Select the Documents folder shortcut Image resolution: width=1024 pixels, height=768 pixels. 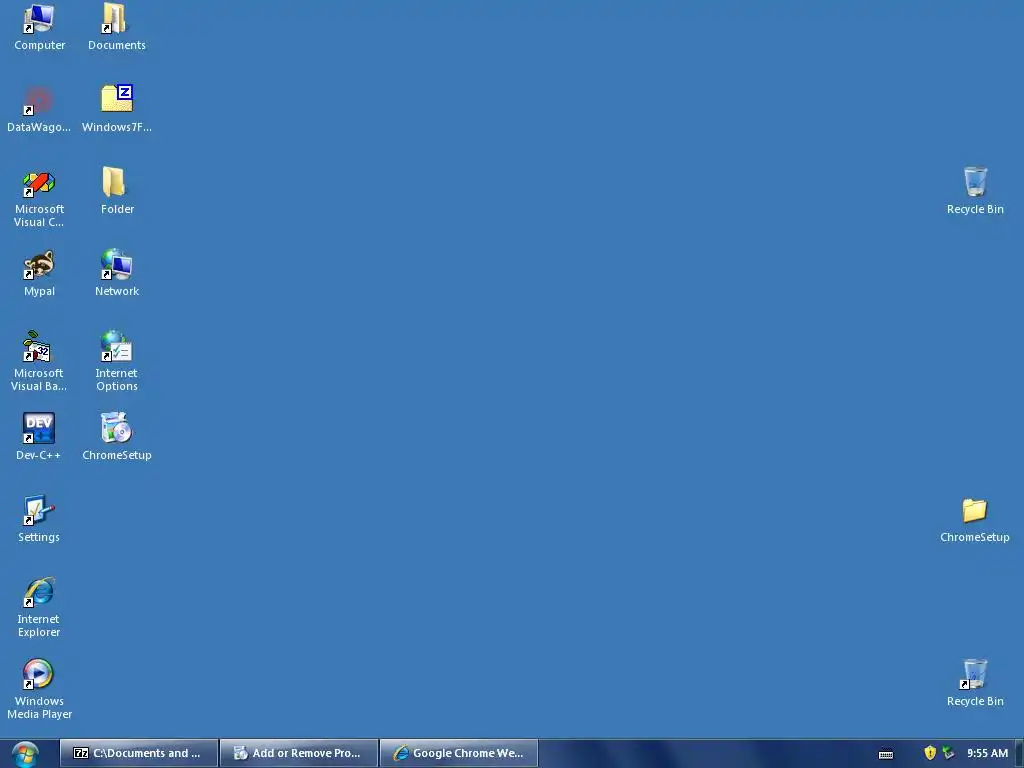[116, 27]
